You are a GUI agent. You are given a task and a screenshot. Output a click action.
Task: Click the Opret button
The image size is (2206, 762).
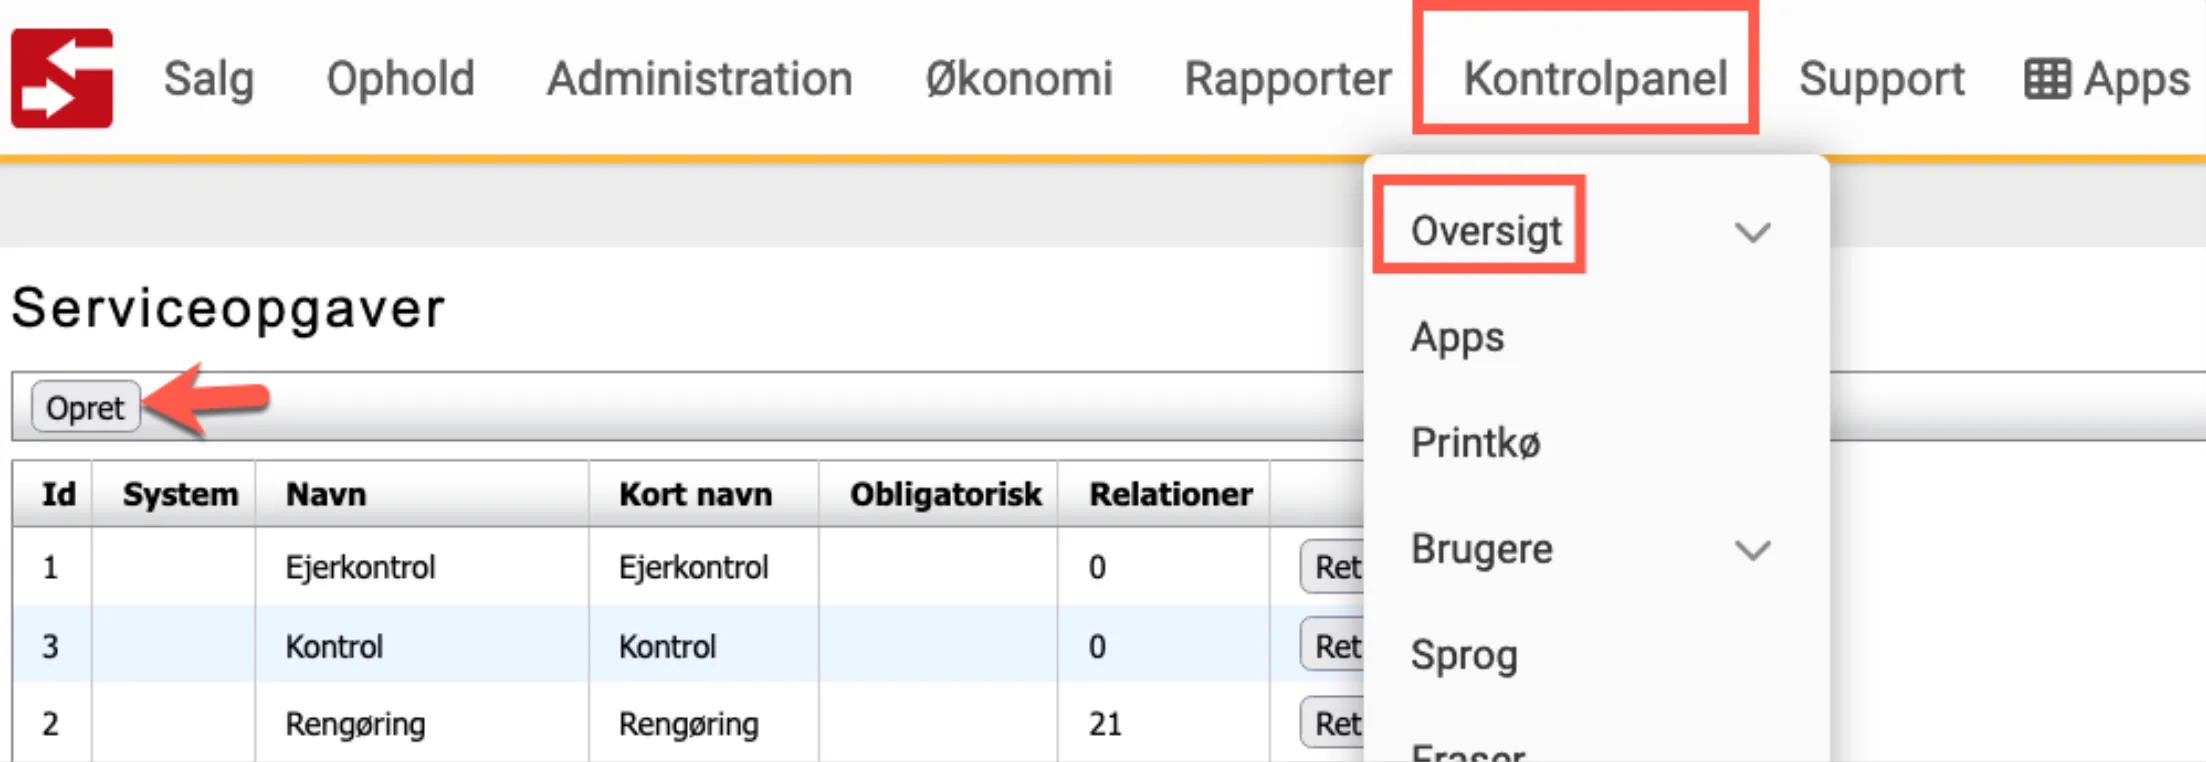click(85, 408)
